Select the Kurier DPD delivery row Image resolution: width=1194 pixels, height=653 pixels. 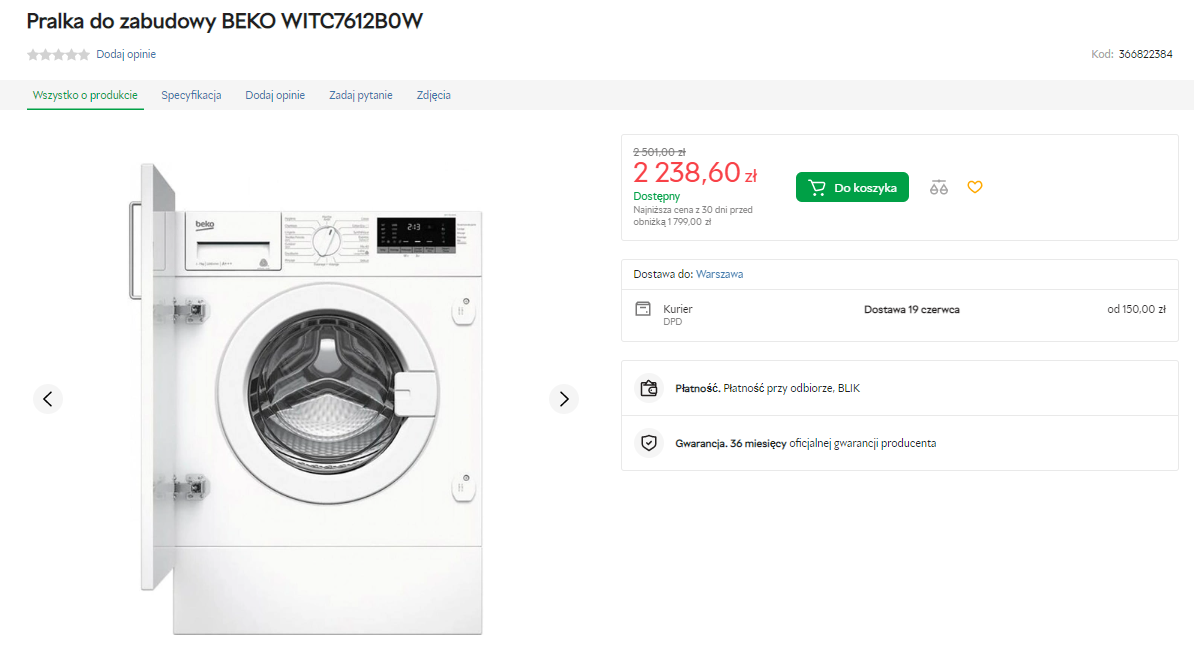899,315
